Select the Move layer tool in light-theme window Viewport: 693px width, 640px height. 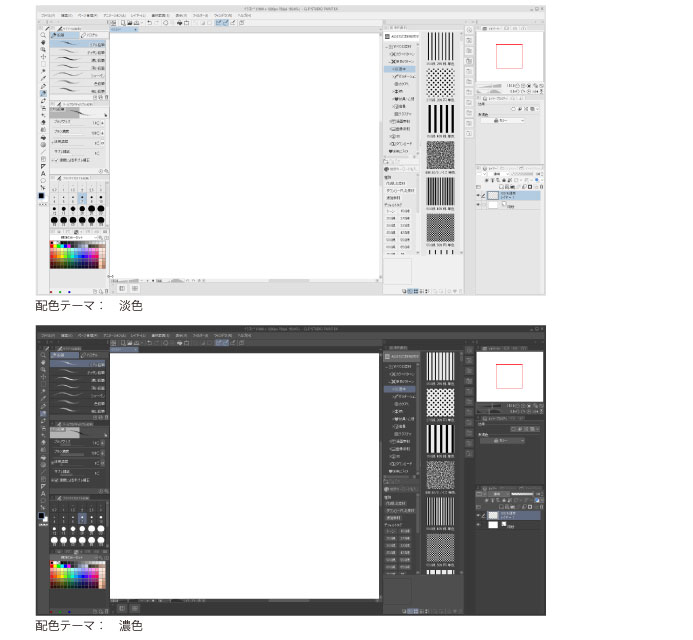click(x=43, y=57)
